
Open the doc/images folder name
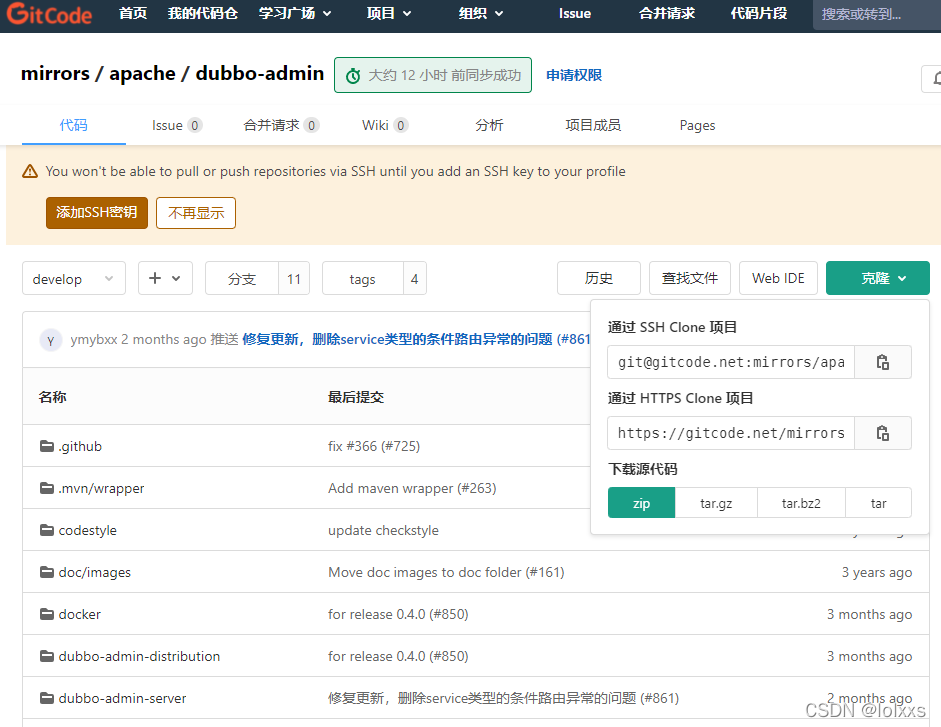tap(95, 572)
